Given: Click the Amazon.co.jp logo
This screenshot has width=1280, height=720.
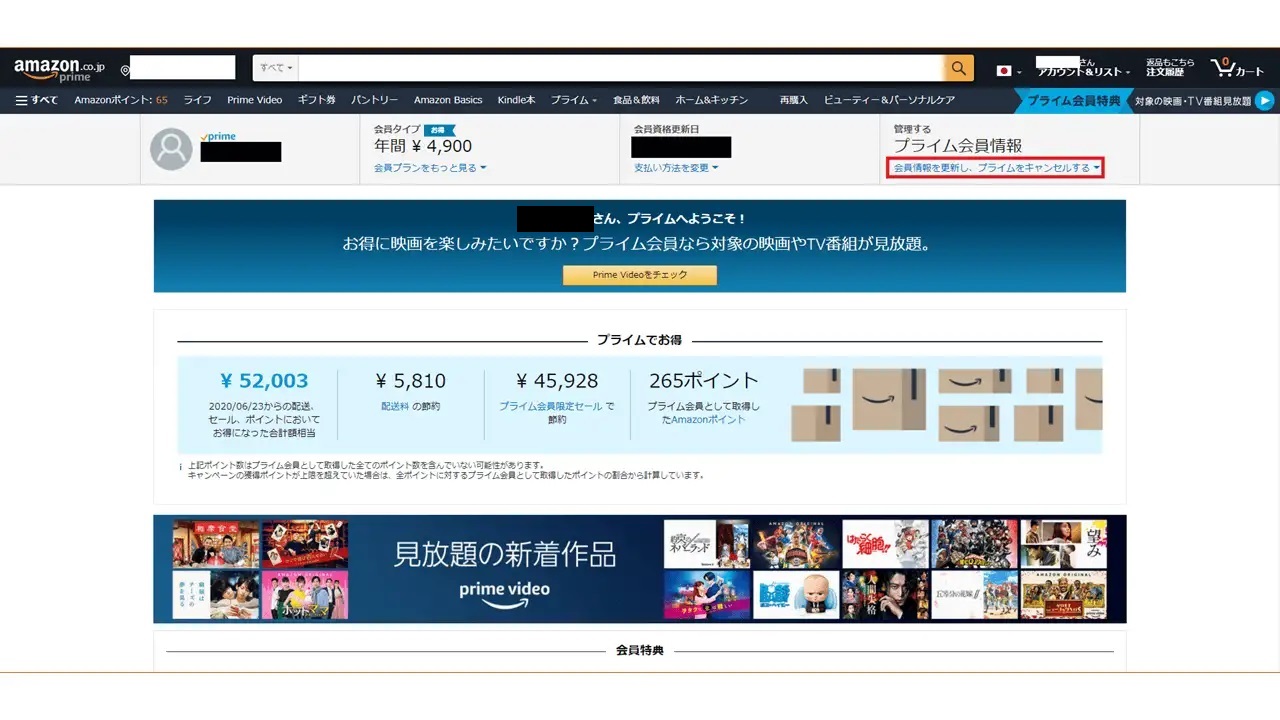Looking at the screenshot, I should click(55, 67).
